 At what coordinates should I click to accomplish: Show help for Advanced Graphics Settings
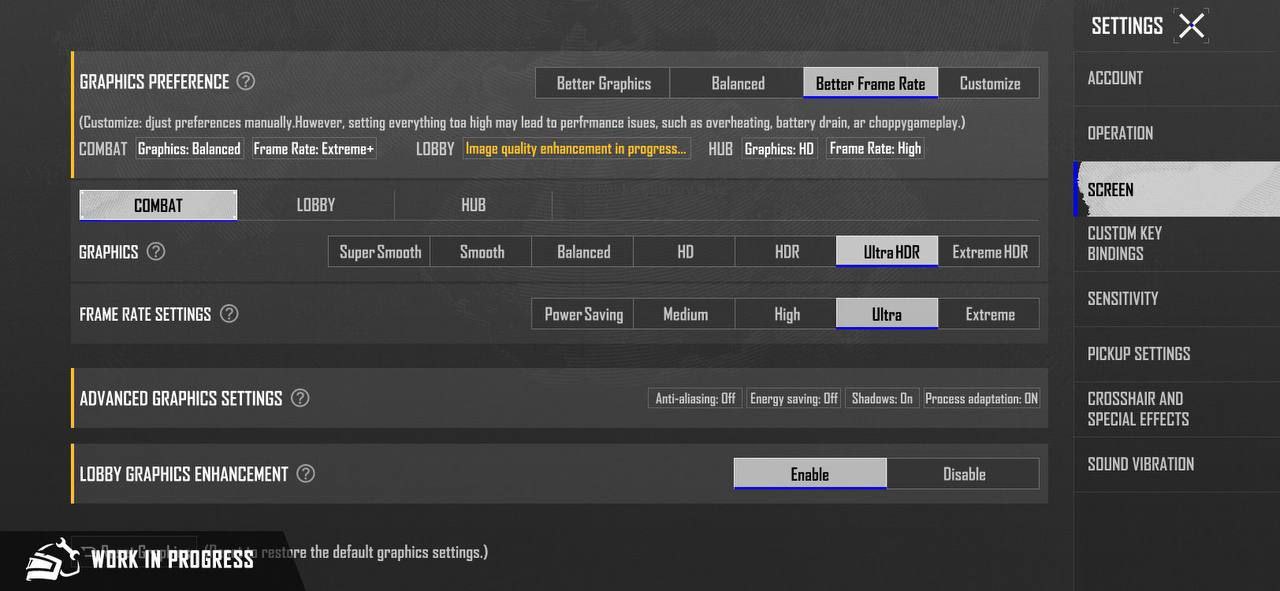coord(300,398)
